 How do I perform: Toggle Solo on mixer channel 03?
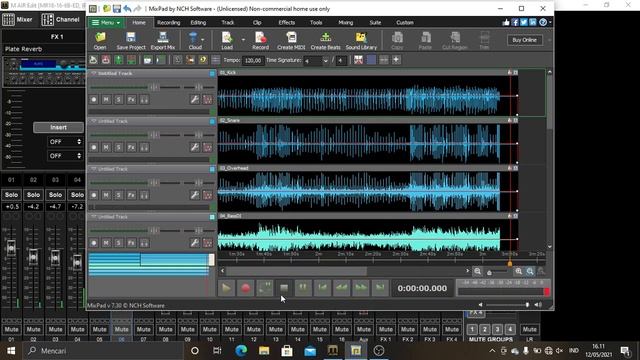coord(56,195)
